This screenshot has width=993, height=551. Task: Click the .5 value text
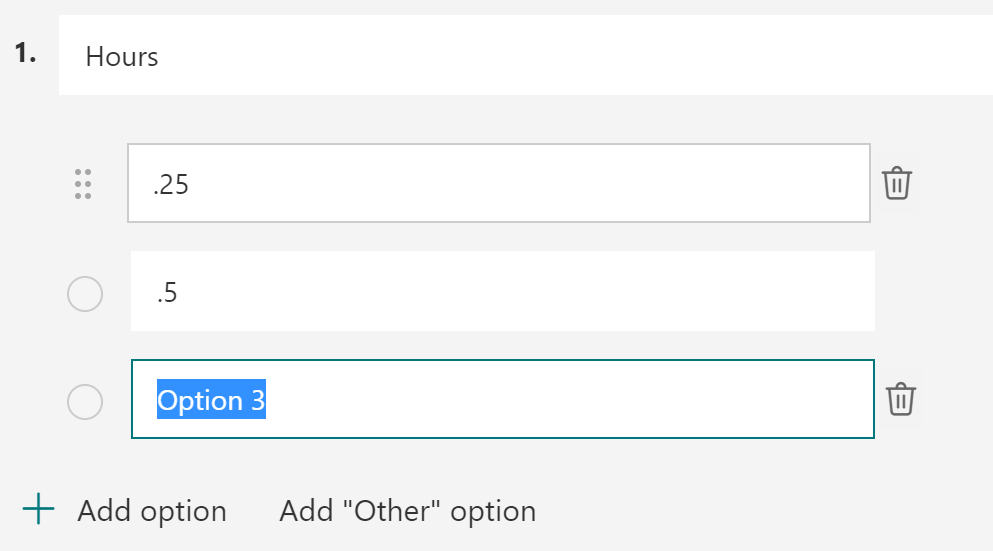tap(166, 293)
